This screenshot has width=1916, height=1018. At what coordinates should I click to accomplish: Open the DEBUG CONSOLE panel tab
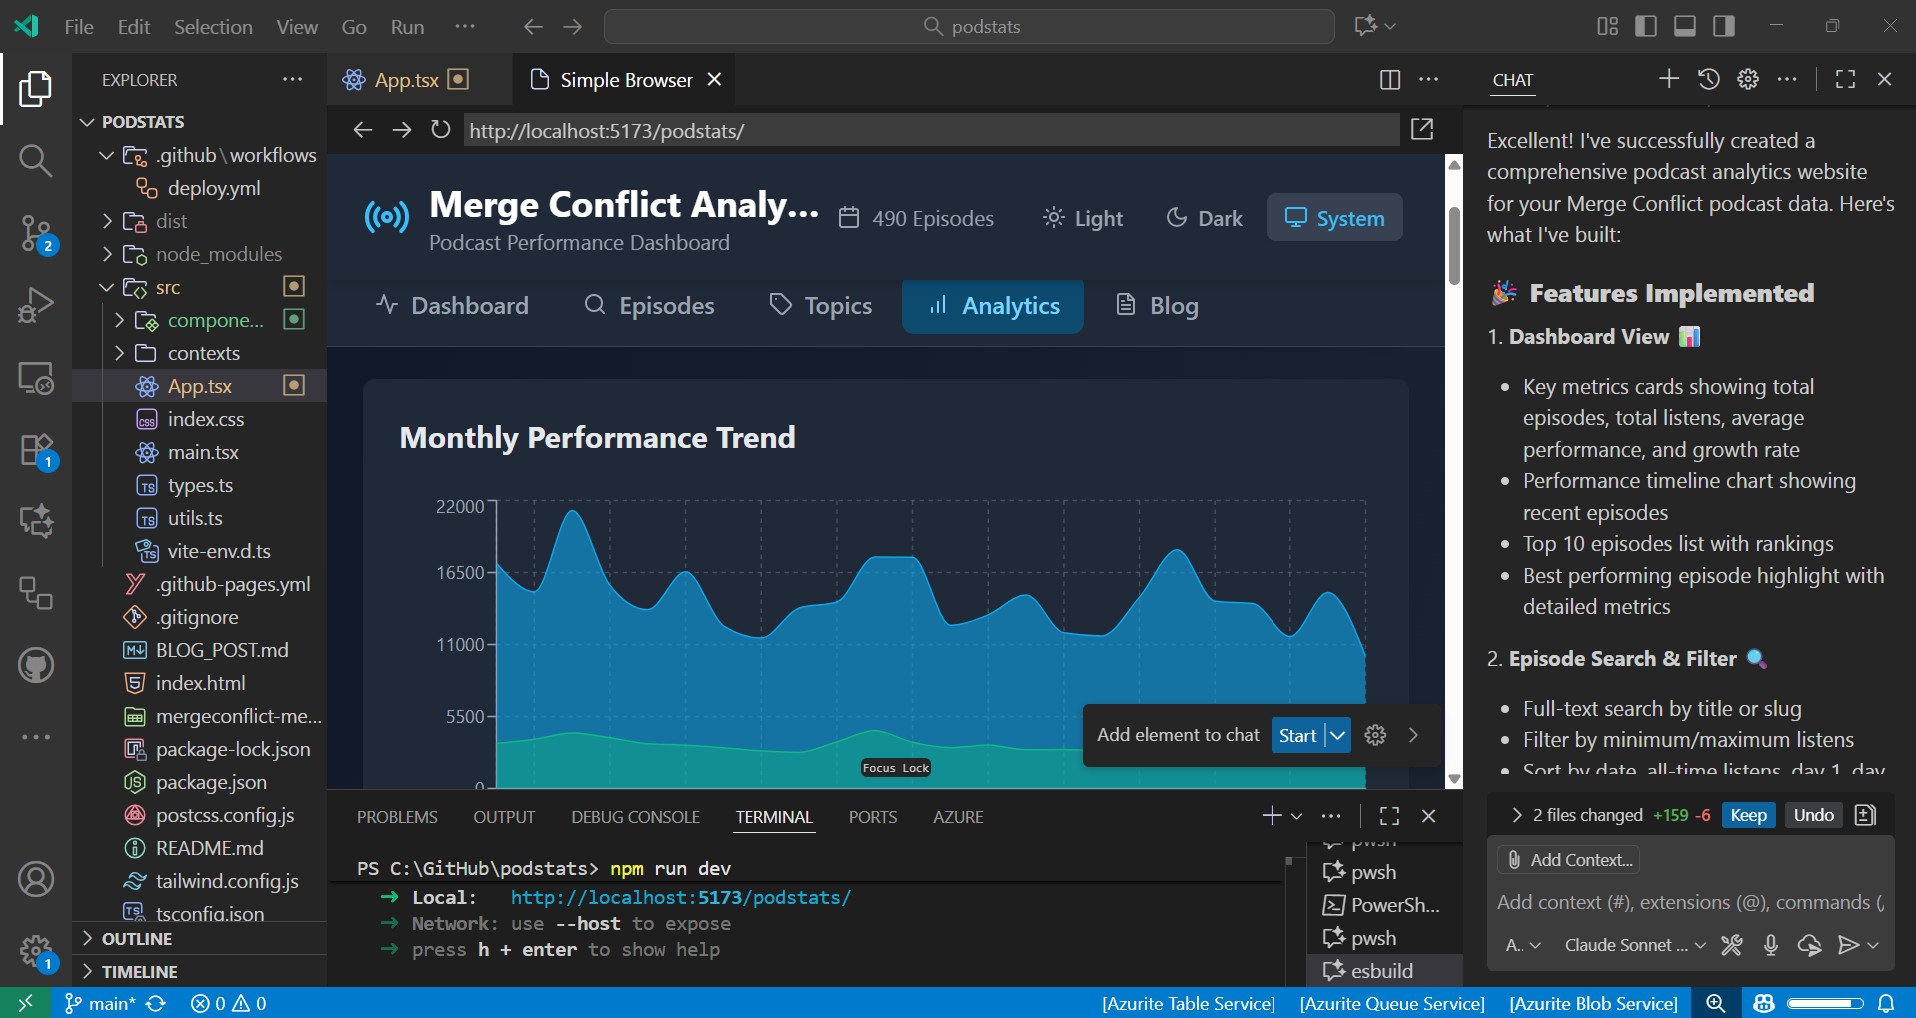(x=635, y=816)
